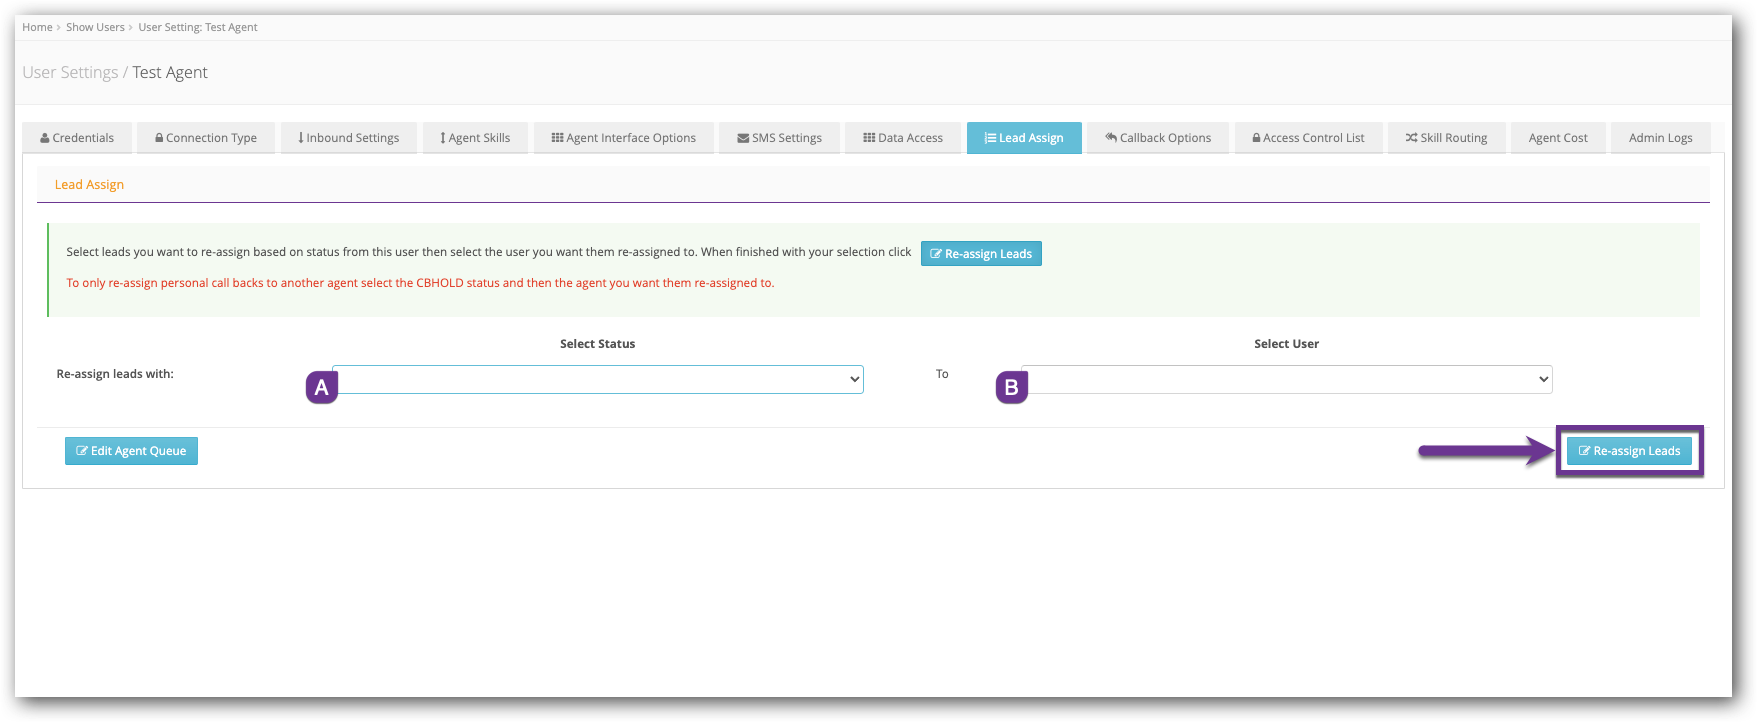The image size is (1757, 722).
Task: Open the Inbound Settings tab
Action: [x=348, y=138]
